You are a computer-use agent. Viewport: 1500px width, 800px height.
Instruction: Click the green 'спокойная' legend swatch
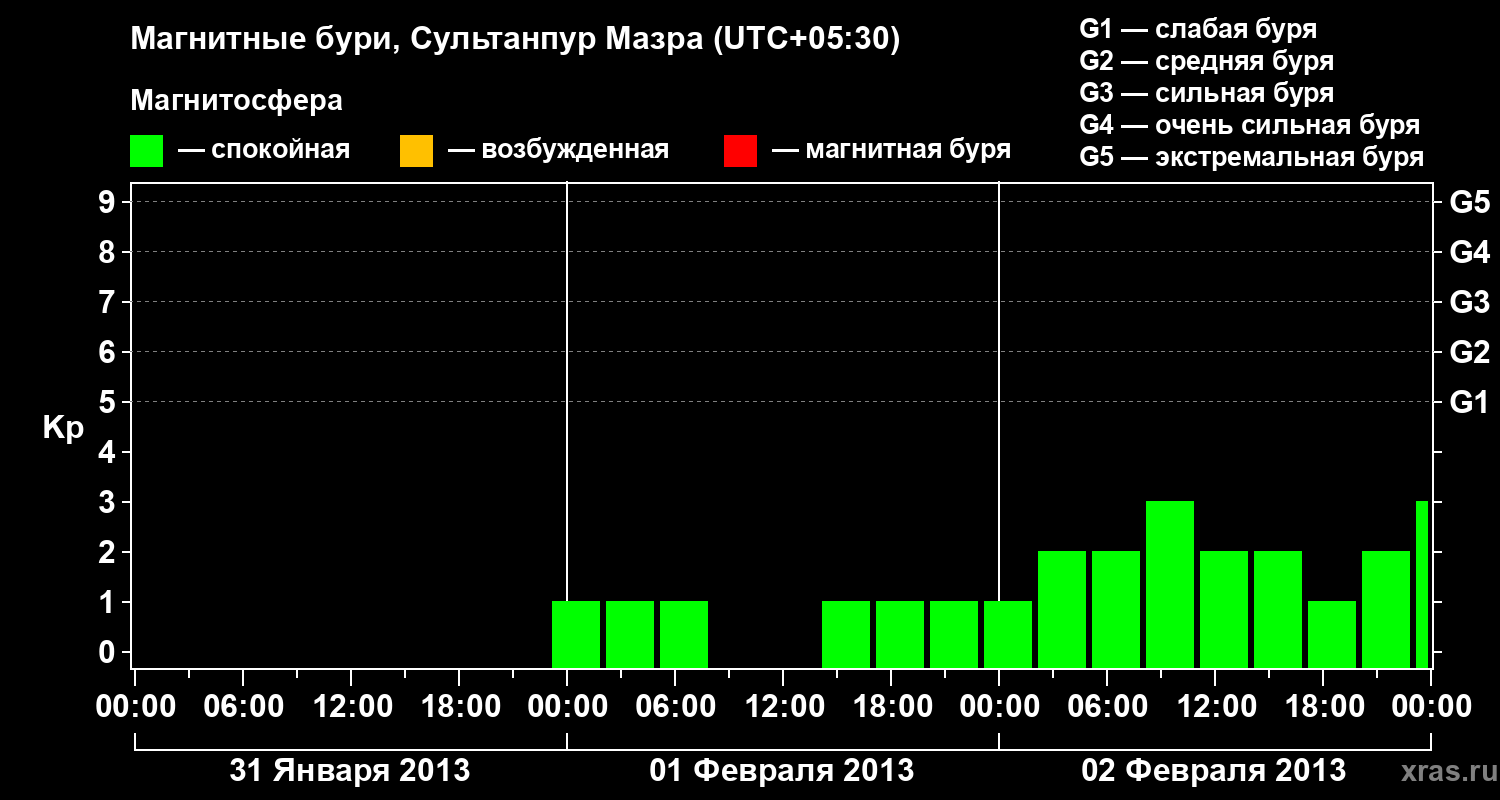click(x=146, y=151)
